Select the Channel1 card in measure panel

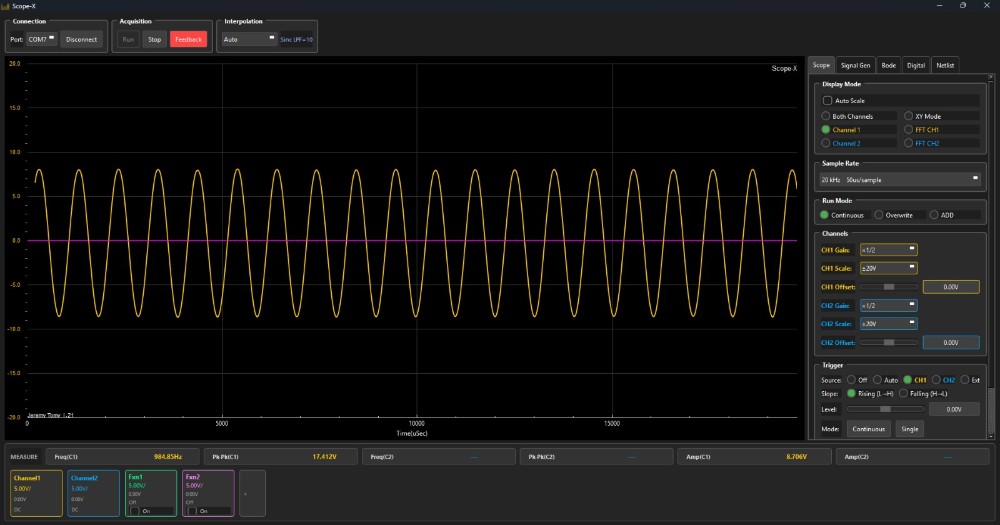(36, 493)
